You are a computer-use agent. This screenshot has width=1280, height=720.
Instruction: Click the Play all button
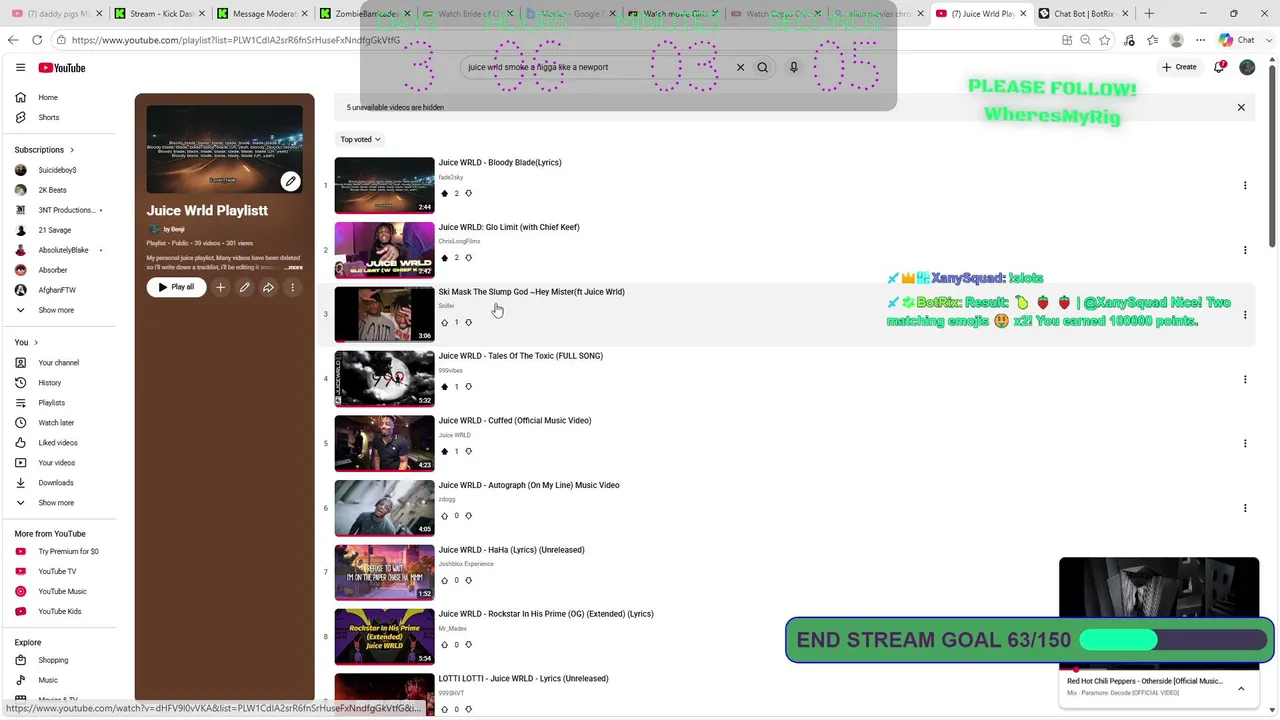(x=175, y=288)
